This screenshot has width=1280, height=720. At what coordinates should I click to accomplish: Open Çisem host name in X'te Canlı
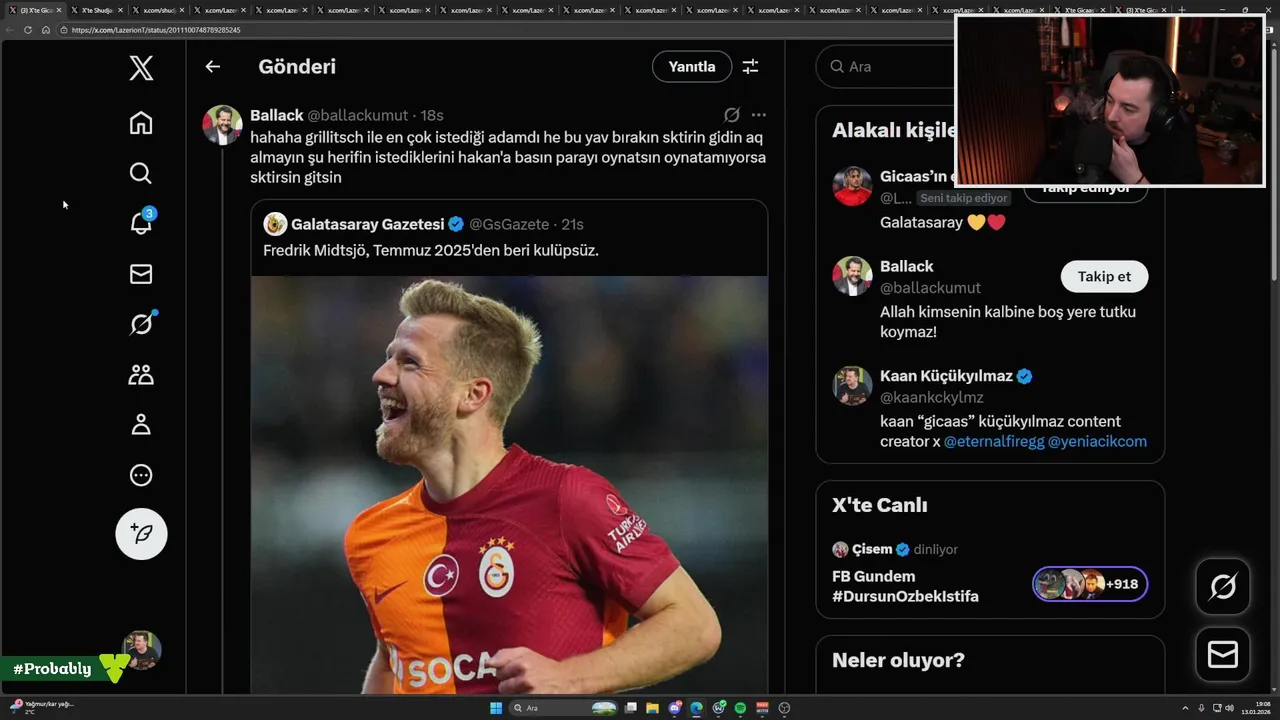click(x=872, y=549)
